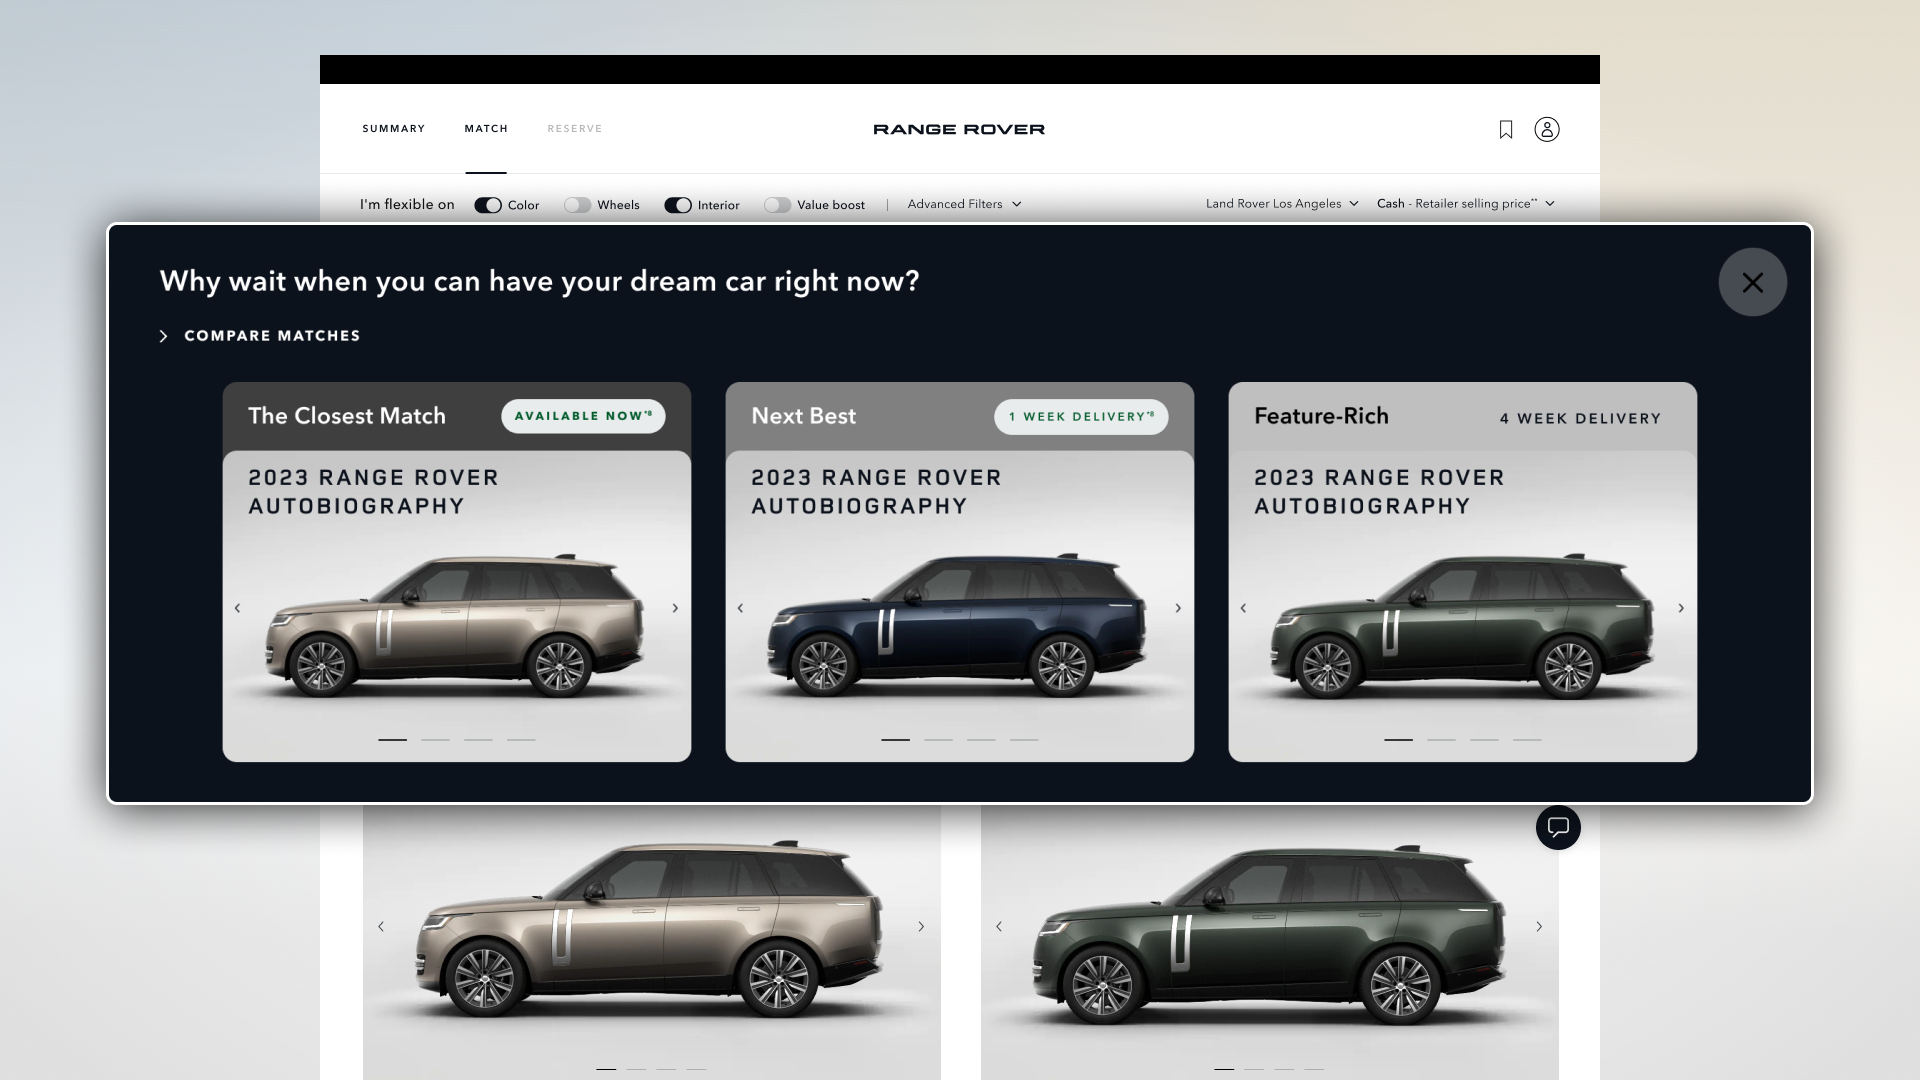Image resolution: width=1920 pixels, height=1080 pixels.
Task: Select the tan Range Rover in The Closest Match card
Action: coord(456,627)
